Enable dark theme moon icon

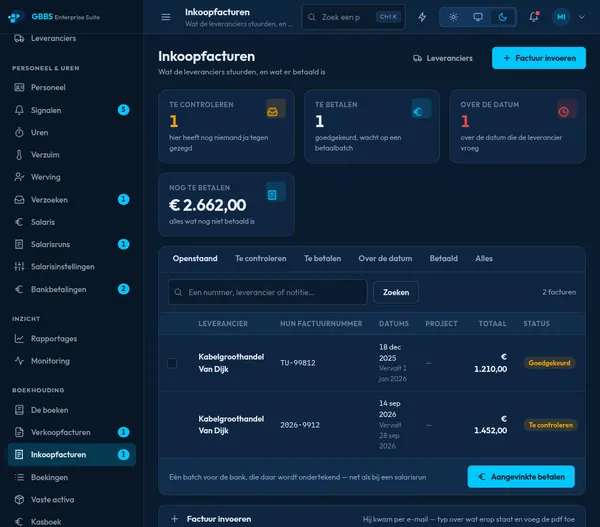502,17
